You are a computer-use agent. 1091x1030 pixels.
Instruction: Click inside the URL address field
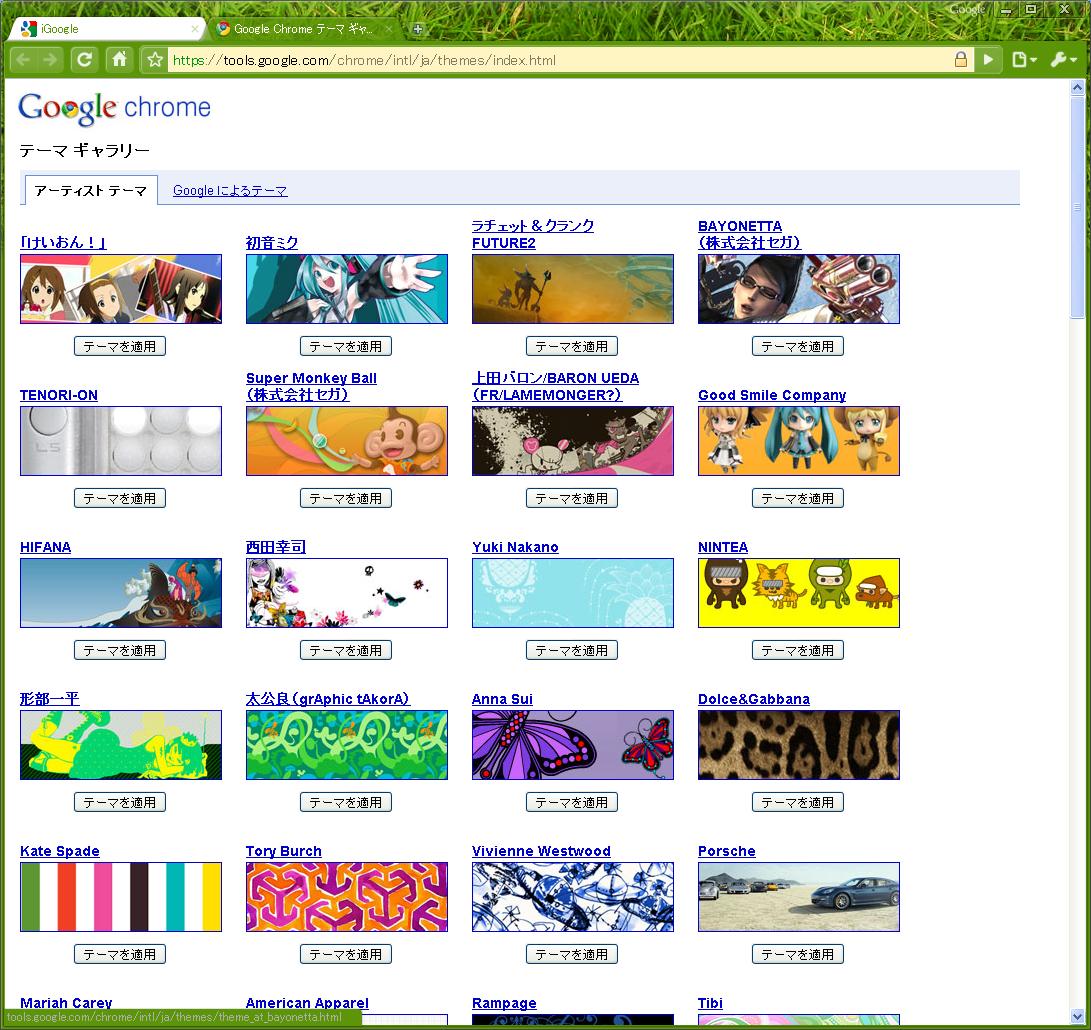pos(560,60)
